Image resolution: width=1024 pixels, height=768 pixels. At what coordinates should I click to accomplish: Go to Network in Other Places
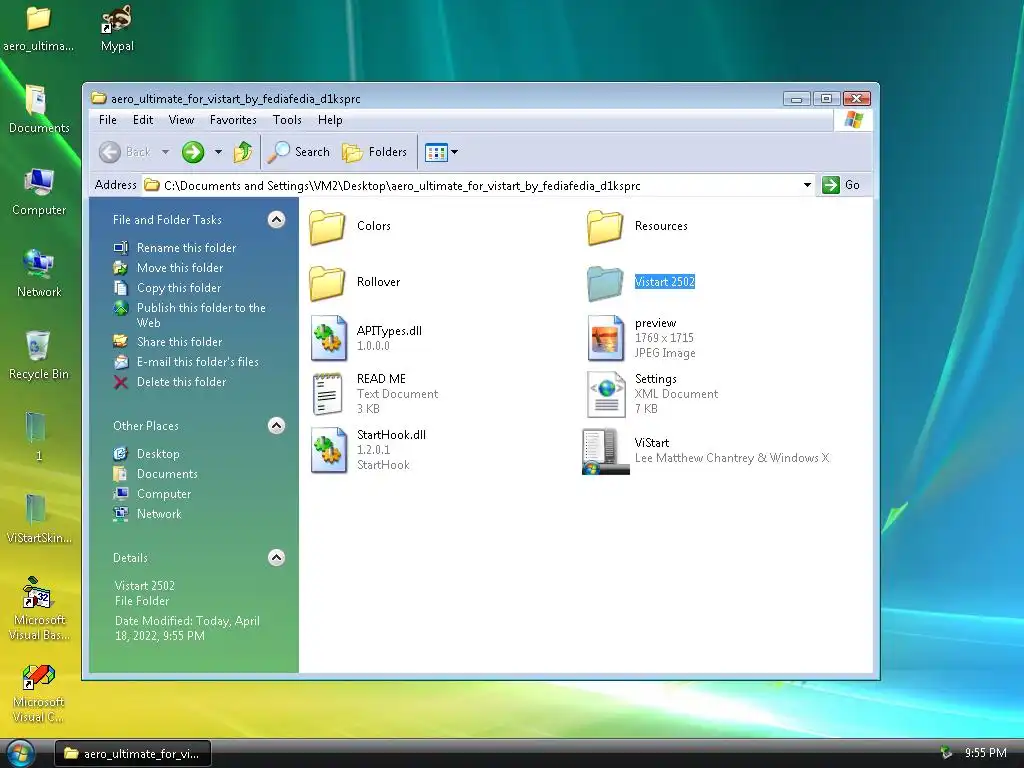[148, 515]
